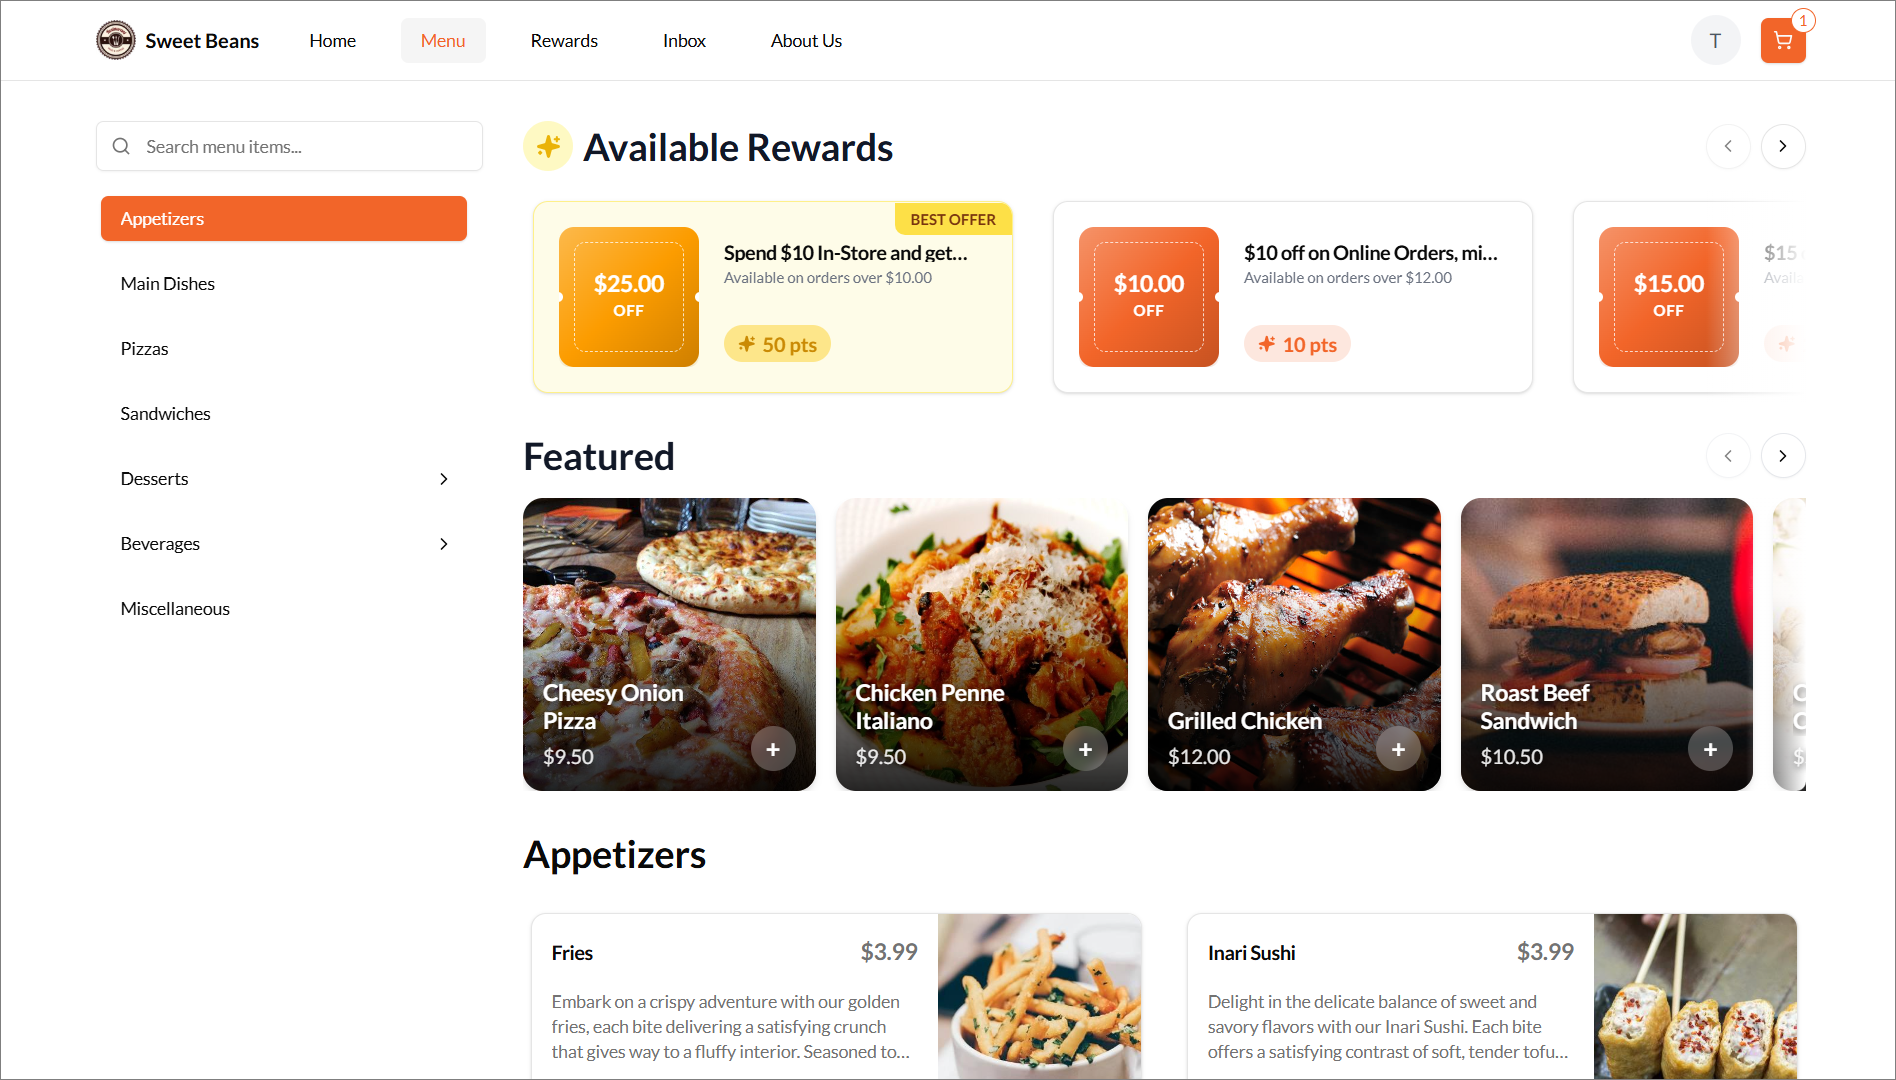Show next Available Rewards with arrow
Viewport: 1896px width, 1080px height.
coord(1782,147)
